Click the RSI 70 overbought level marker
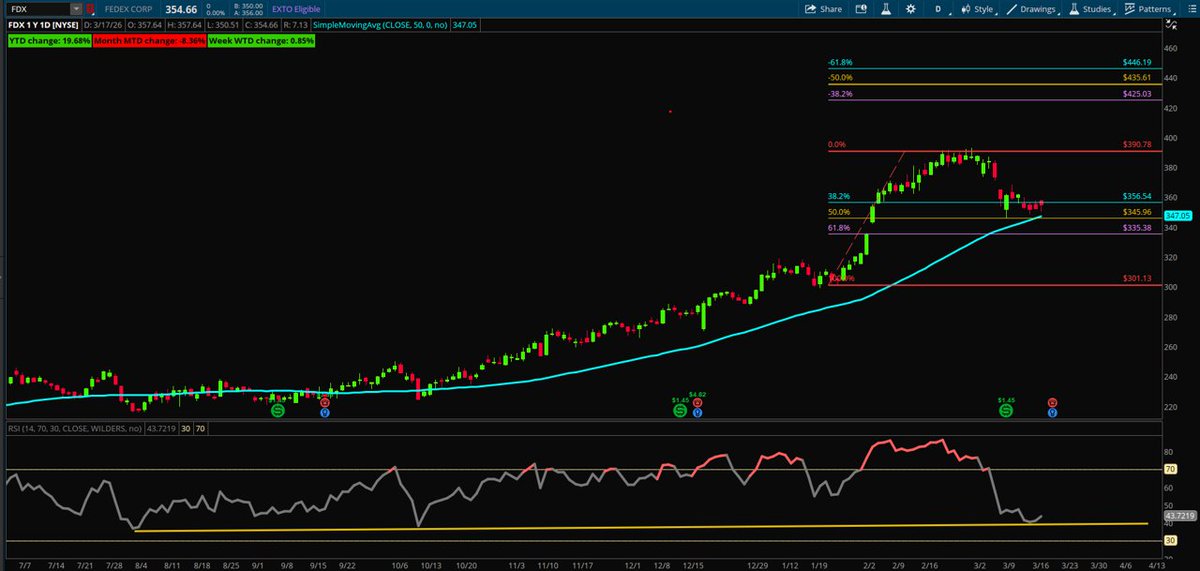1200x571 pixels. tap(1168, 468)
